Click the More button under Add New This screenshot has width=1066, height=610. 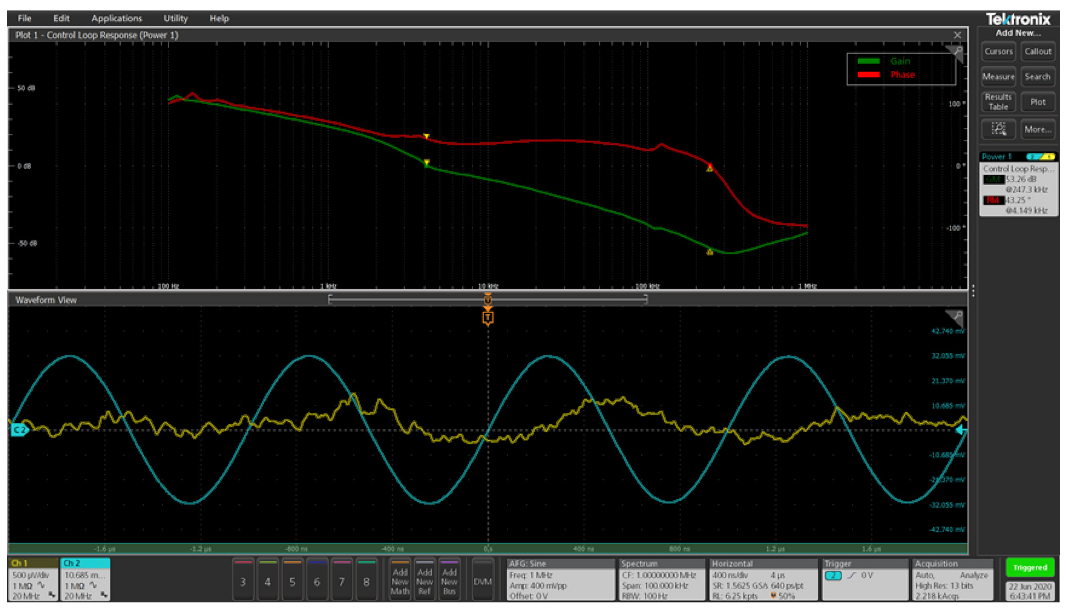click(x=1037, y=129)
